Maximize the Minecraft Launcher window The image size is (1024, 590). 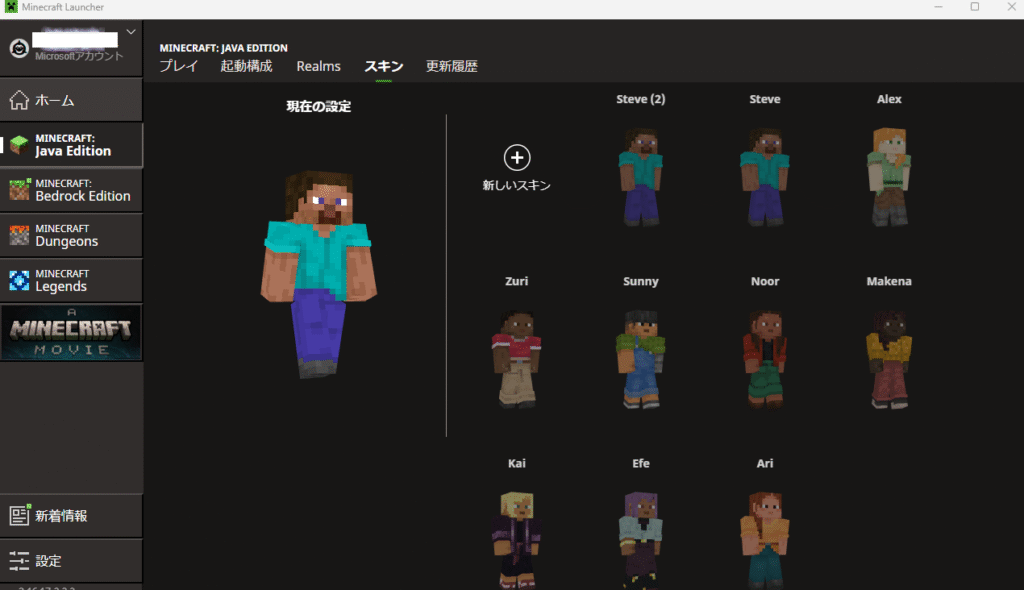coord(974,7)
